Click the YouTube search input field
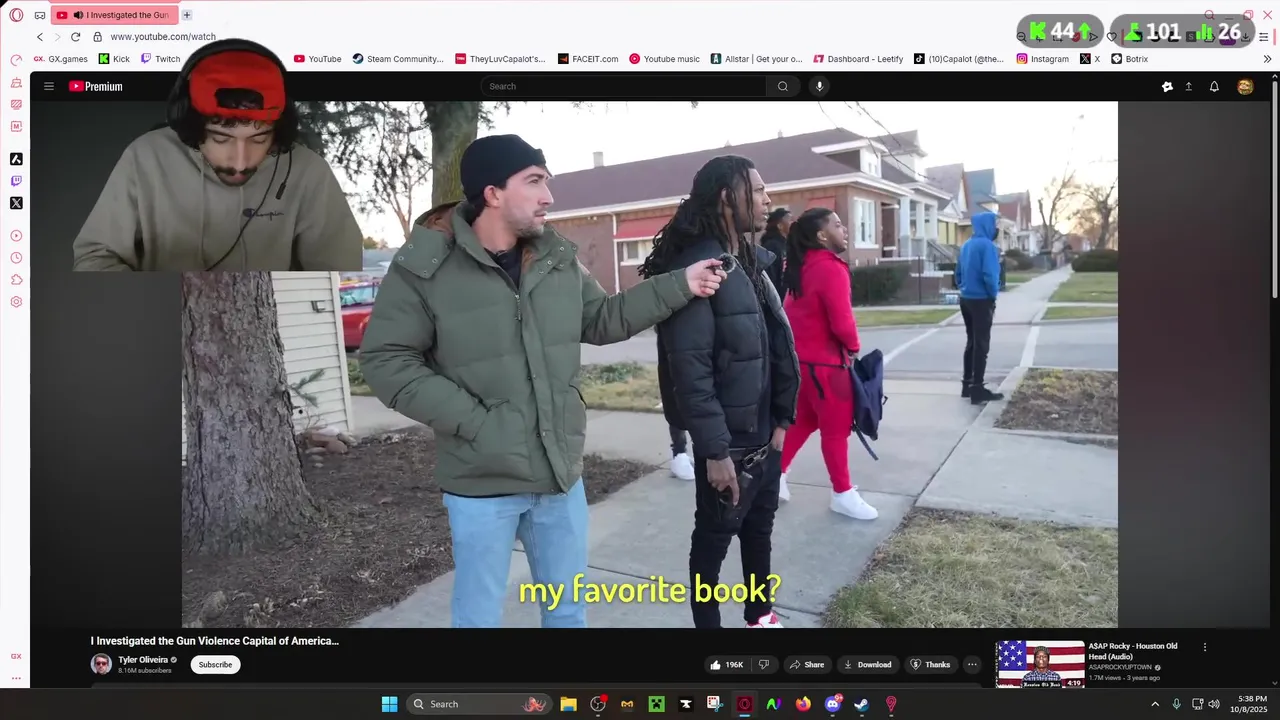The image size is (1280, 720). (x=624, y=86)
